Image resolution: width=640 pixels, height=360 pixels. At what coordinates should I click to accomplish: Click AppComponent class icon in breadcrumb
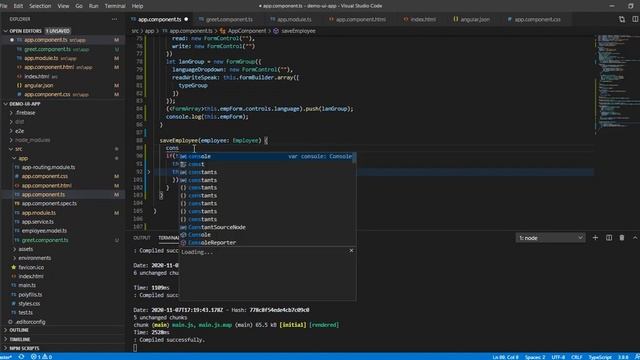click(222, 31)
